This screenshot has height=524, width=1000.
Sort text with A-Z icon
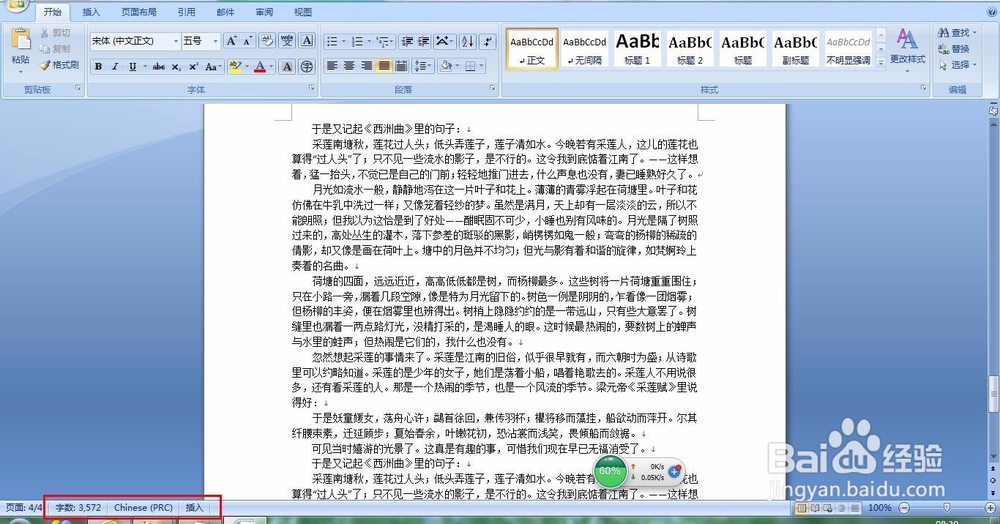pyautogui.click(x=467, y=41)
